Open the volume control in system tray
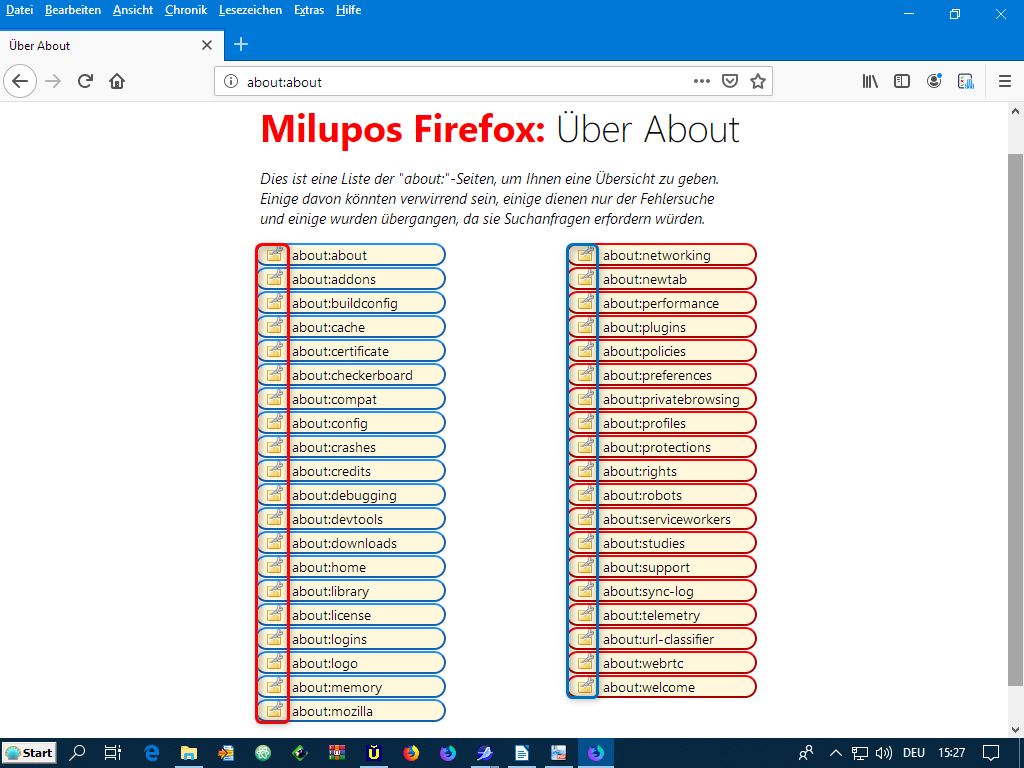Viewport: 1024px width, 768px height. [x=884, y=753]
